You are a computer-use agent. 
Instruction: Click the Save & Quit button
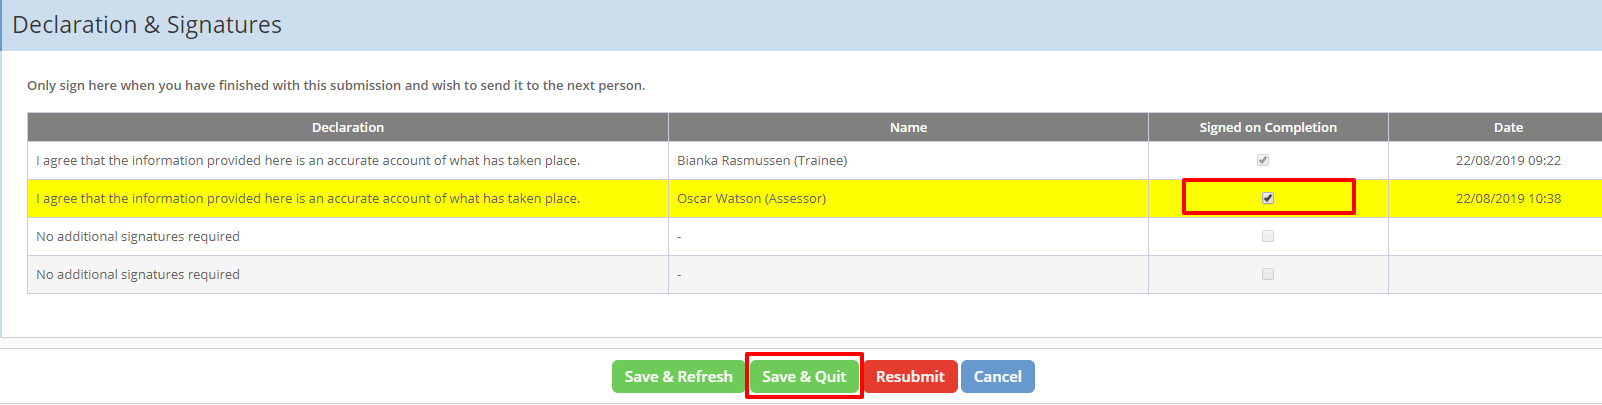(804, 377)
